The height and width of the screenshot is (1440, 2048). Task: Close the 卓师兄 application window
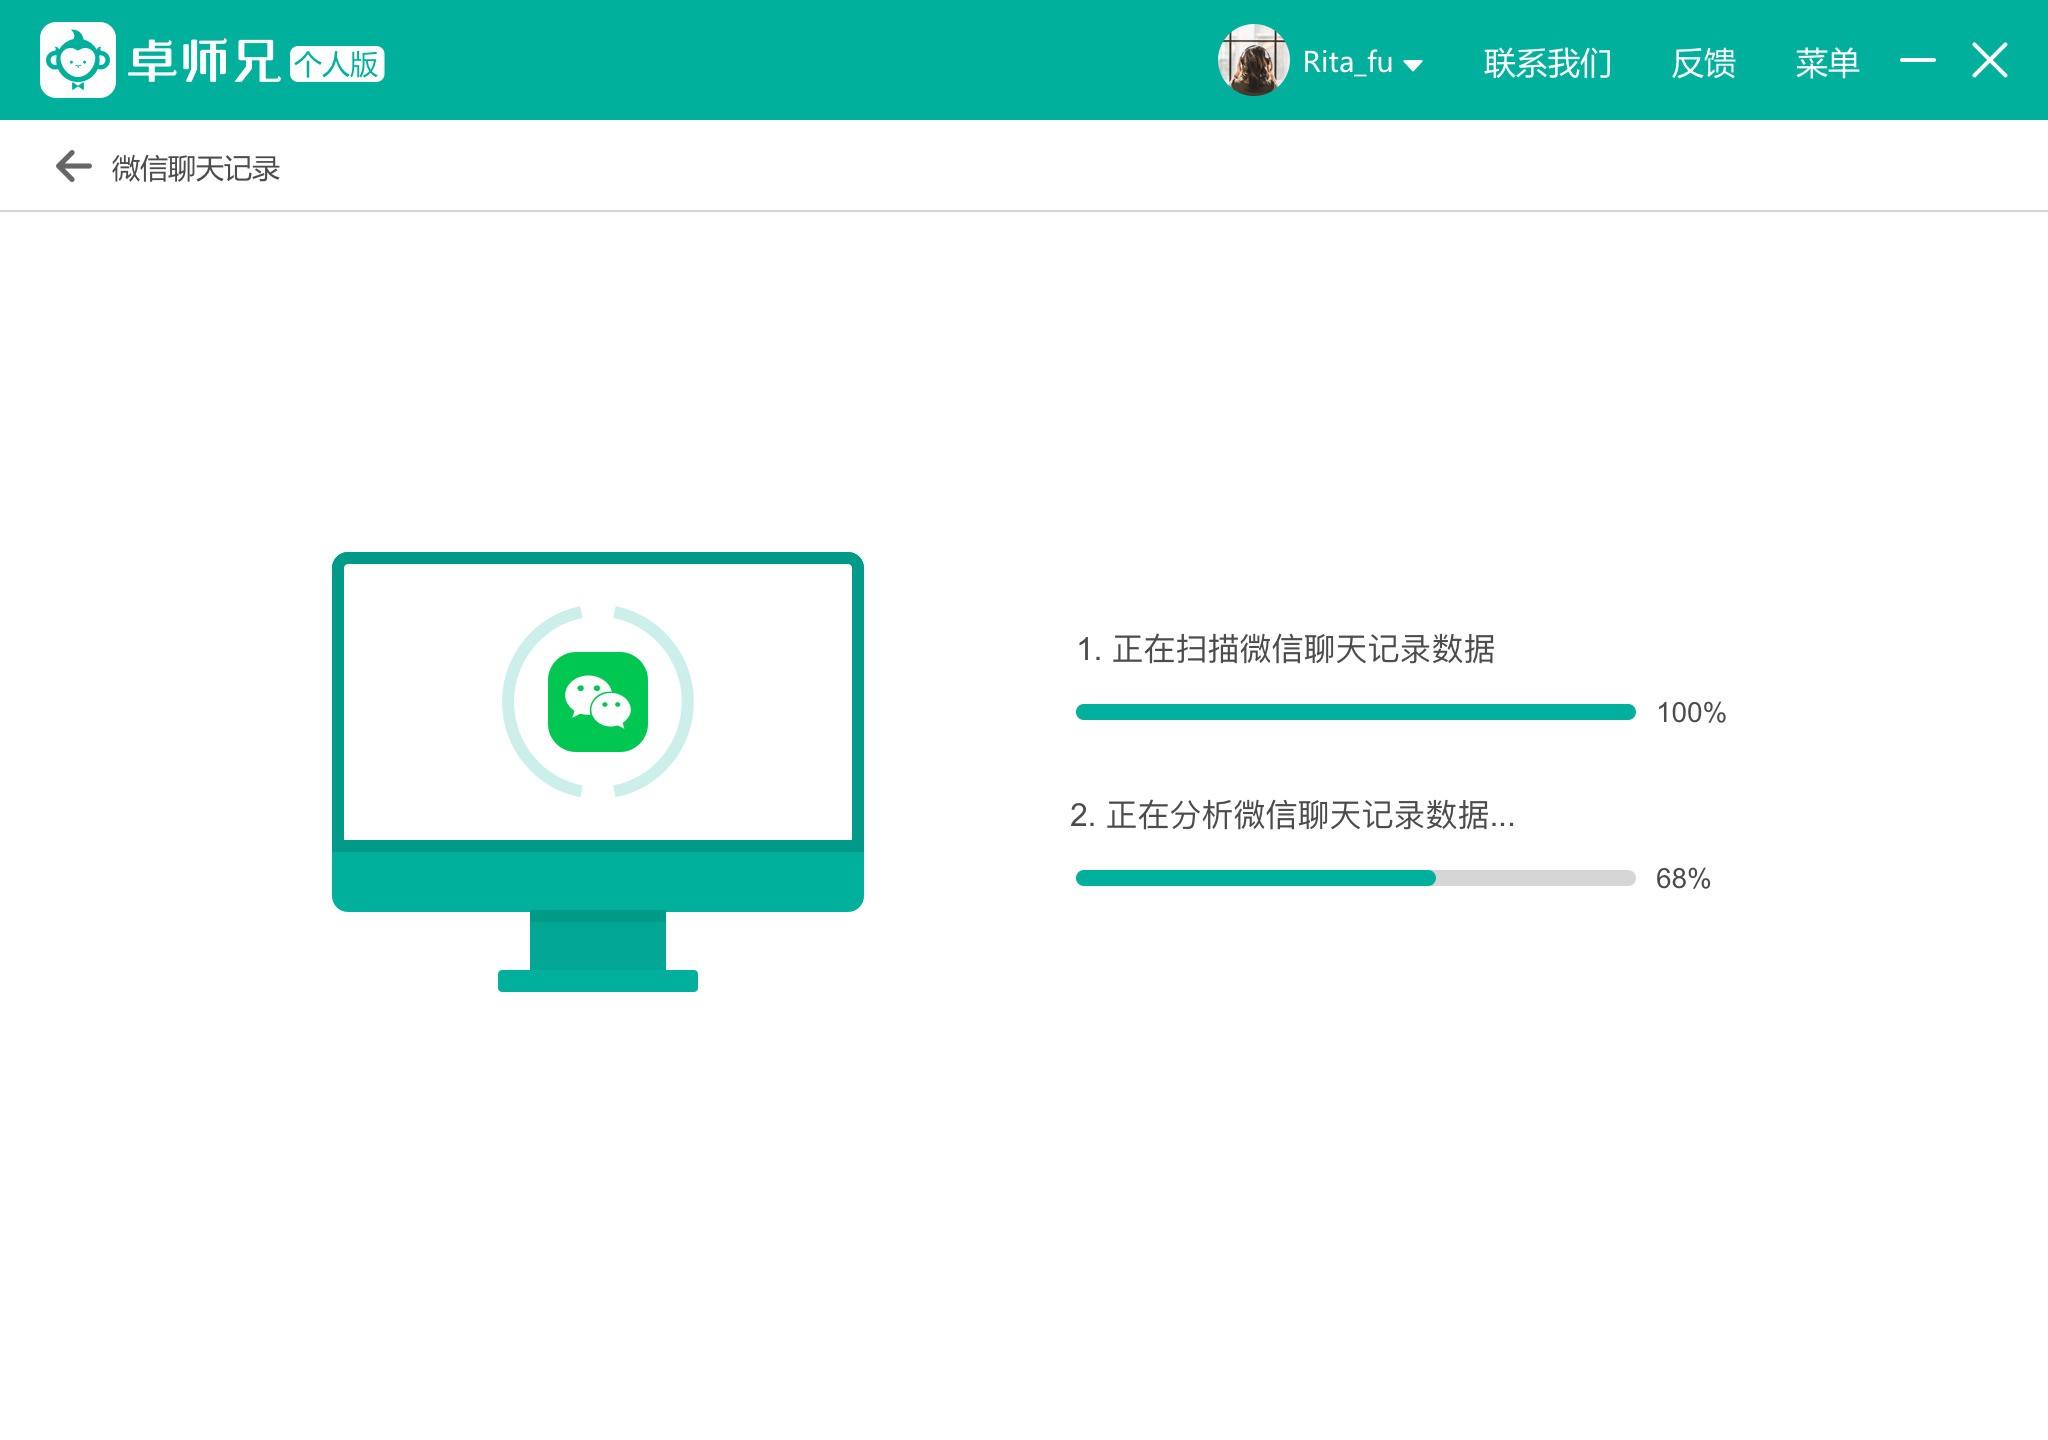tap(1990, 60)
